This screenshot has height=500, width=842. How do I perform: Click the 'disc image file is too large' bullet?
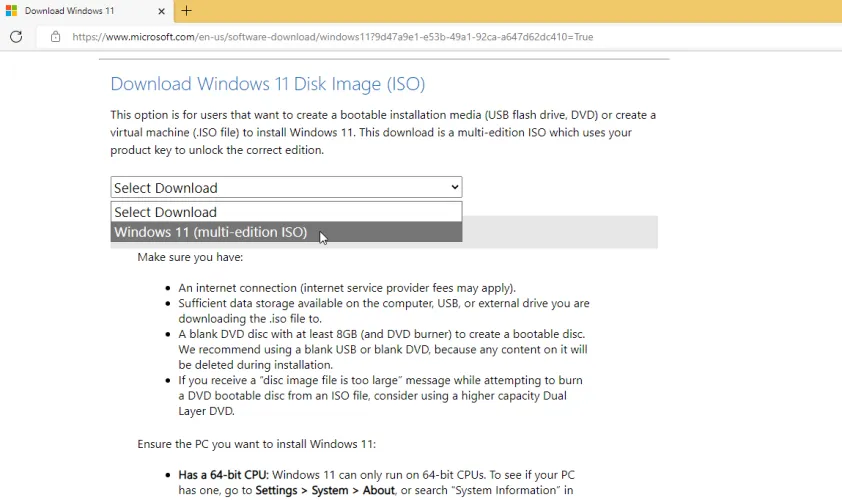[380, 380]
